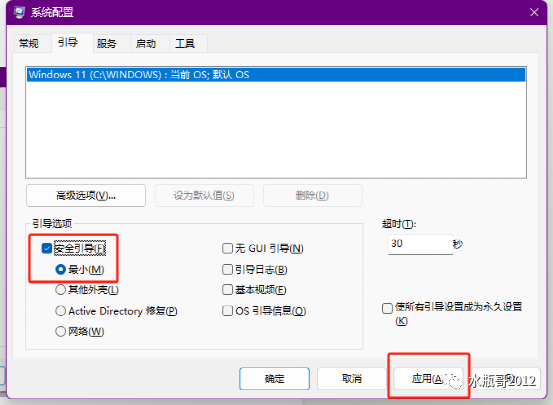Open the 服务 tab
Screen dimensions: 553x405
(107, 44)
